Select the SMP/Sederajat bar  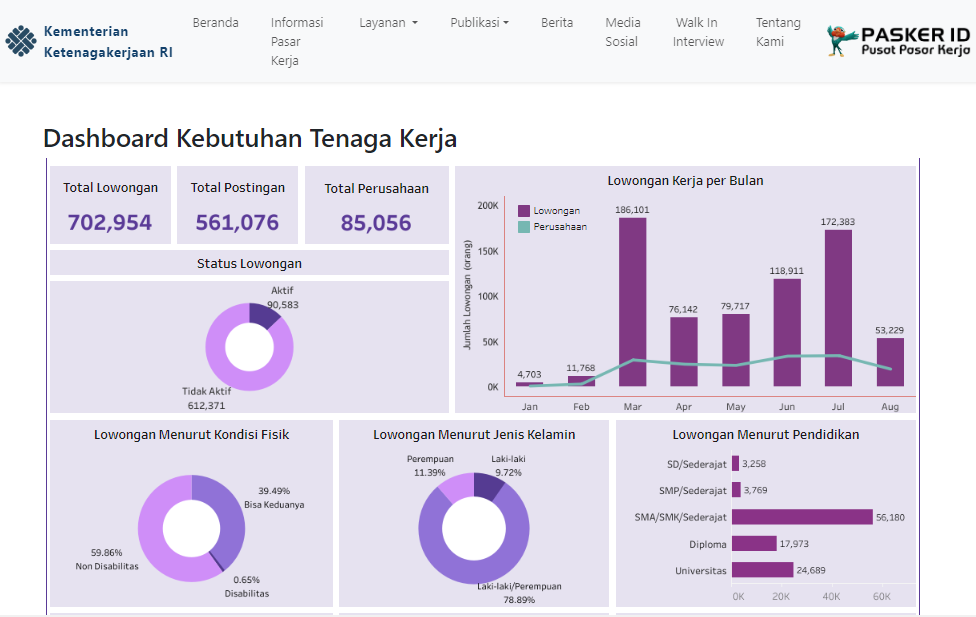point(736,490)
